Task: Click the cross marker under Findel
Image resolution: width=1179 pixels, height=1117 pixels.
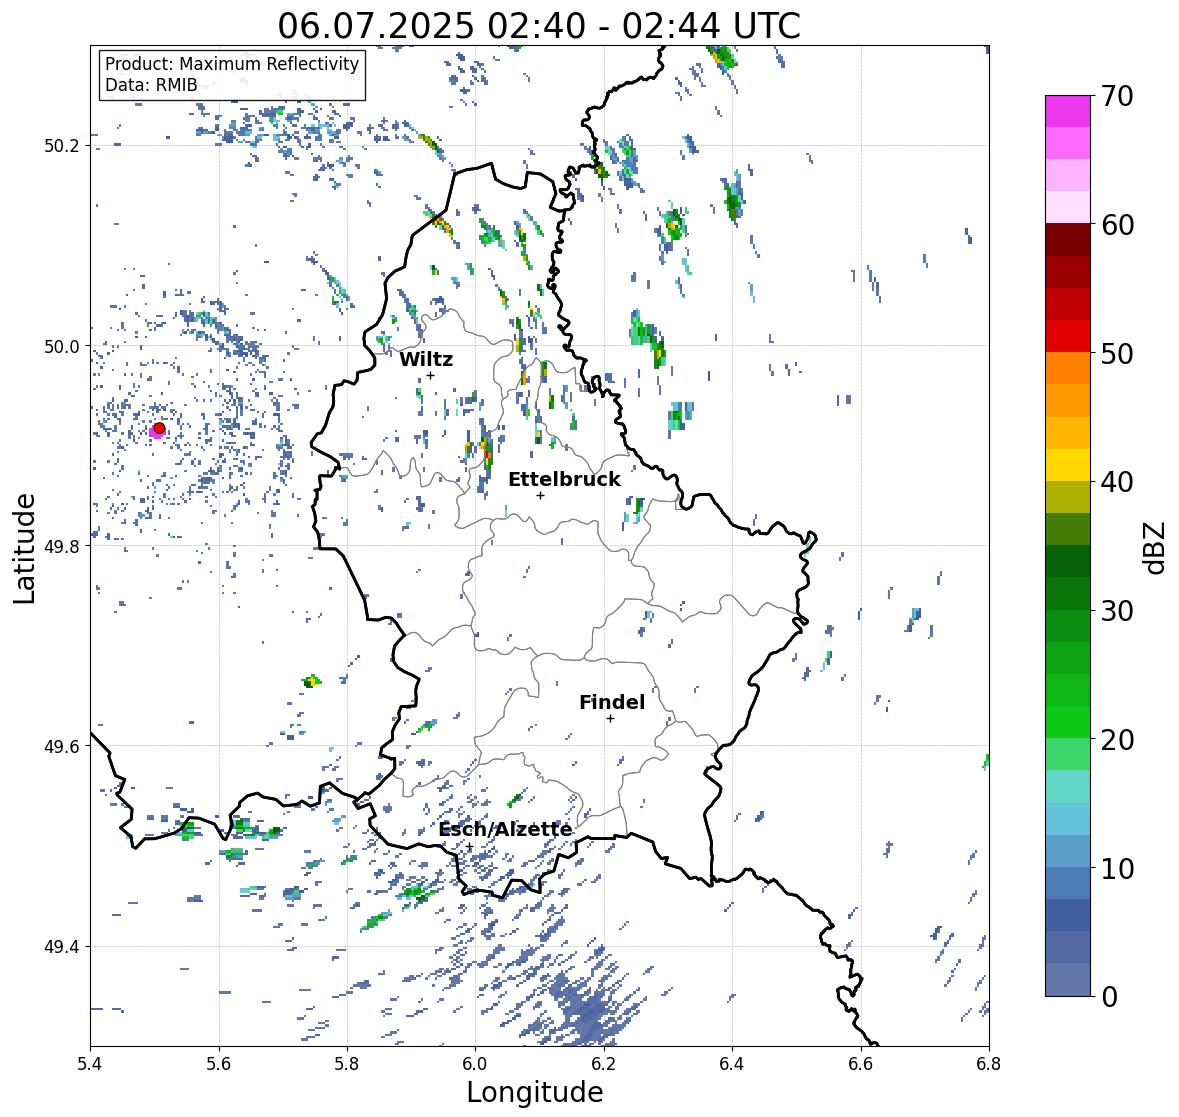Action: (611, 719)
